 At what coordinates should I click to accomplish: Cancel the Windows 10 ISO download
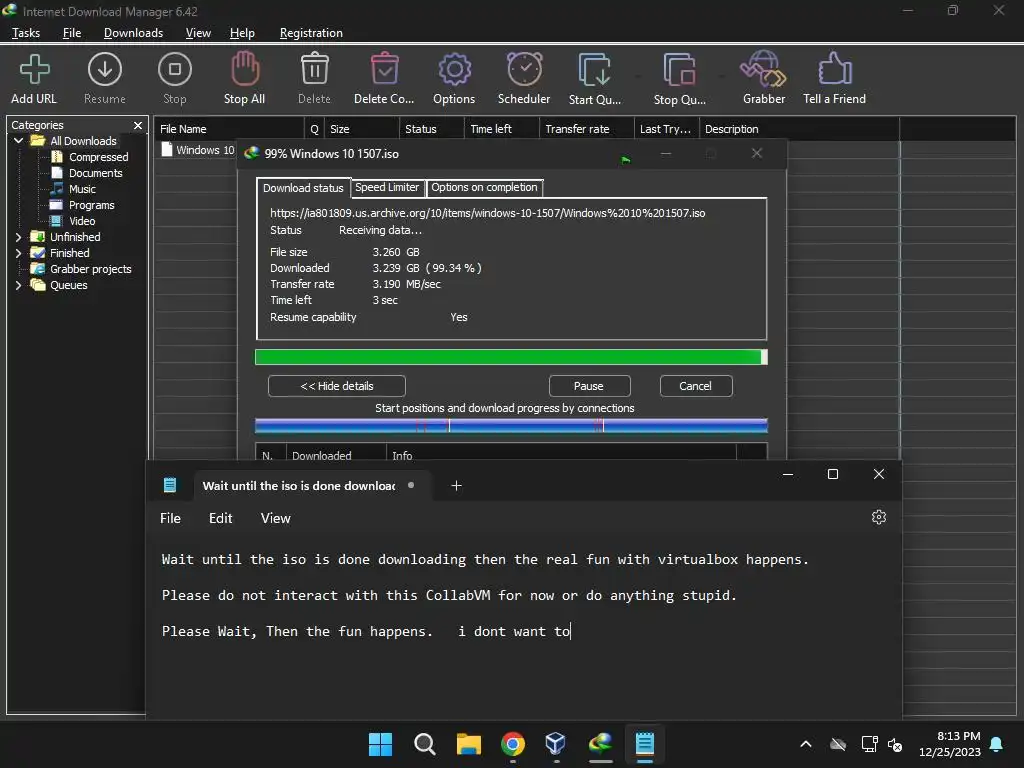click(696, 386)
